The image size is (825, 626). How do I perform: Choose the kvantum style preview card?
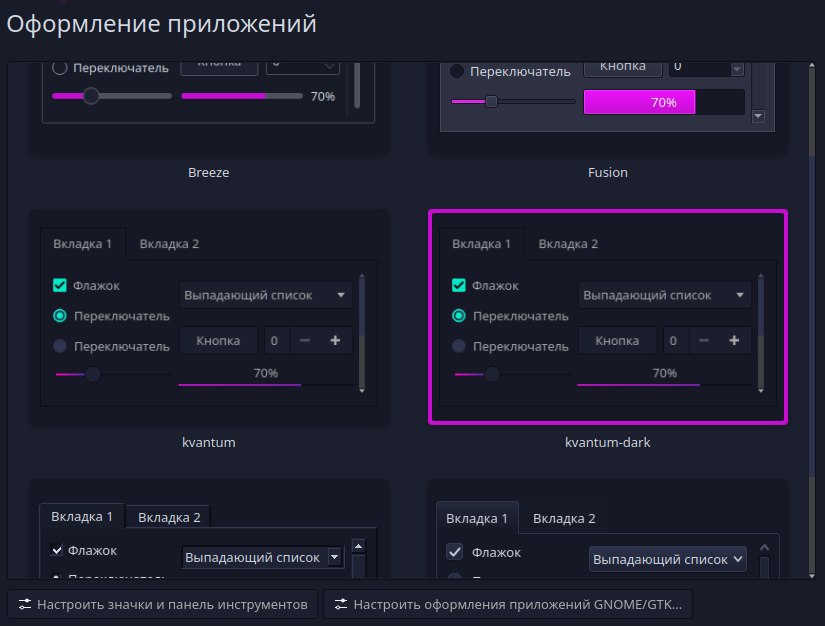[209, 317]
